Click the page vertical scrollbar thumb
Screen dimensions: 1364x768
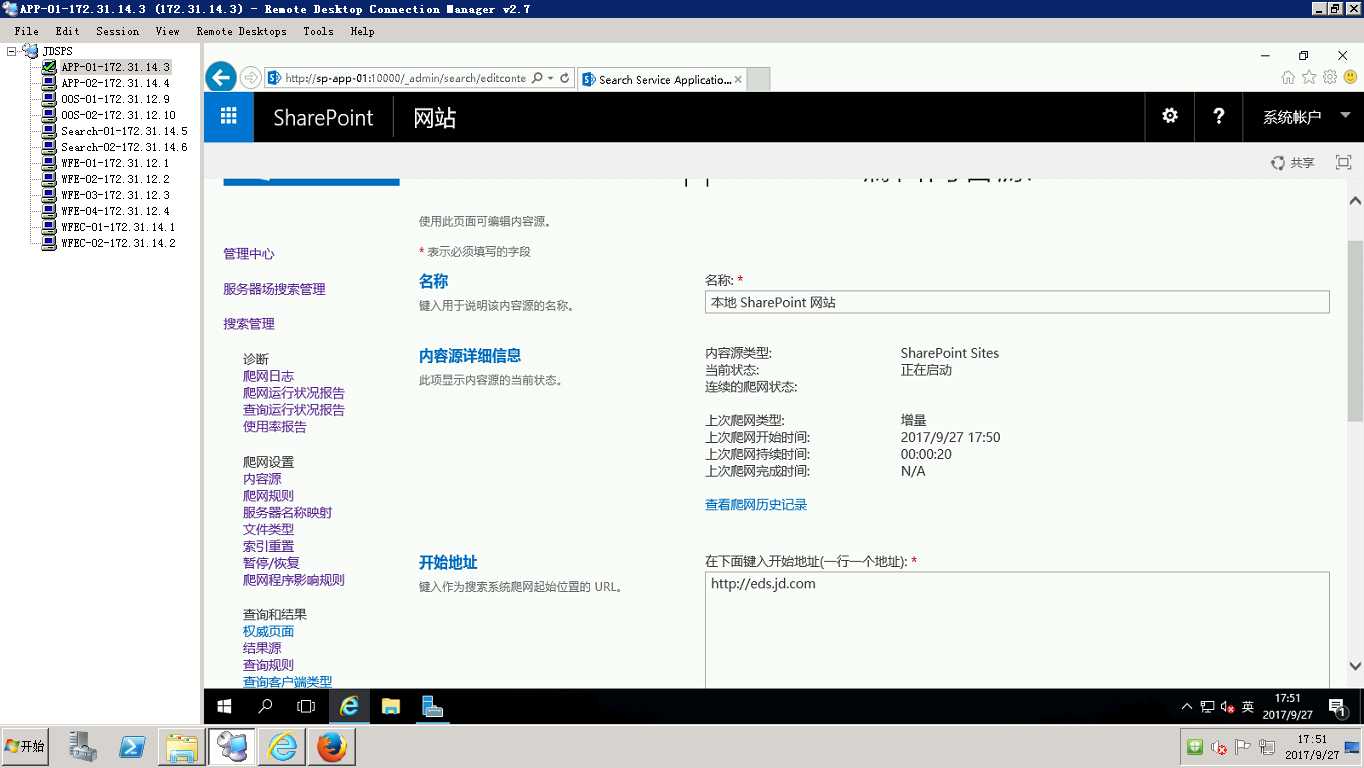pyautogui.click(x=1355, y=330)
